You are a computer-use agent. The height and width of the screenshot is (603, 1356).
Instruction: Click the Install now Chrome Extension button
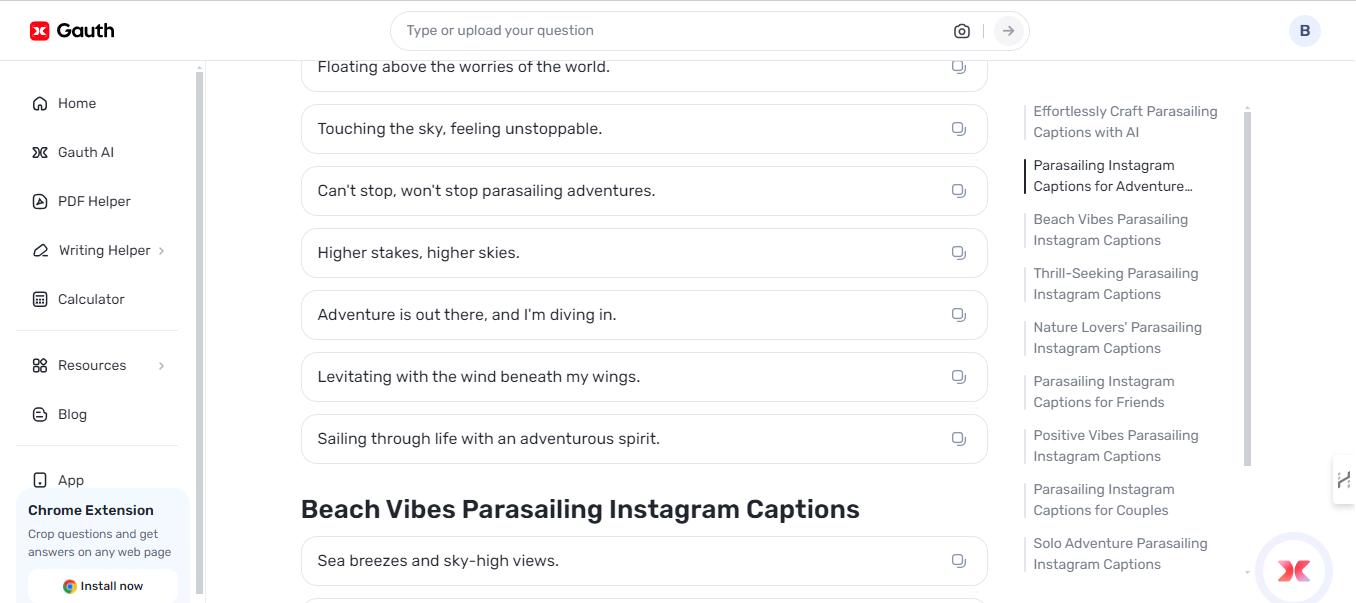coord(103,585)
